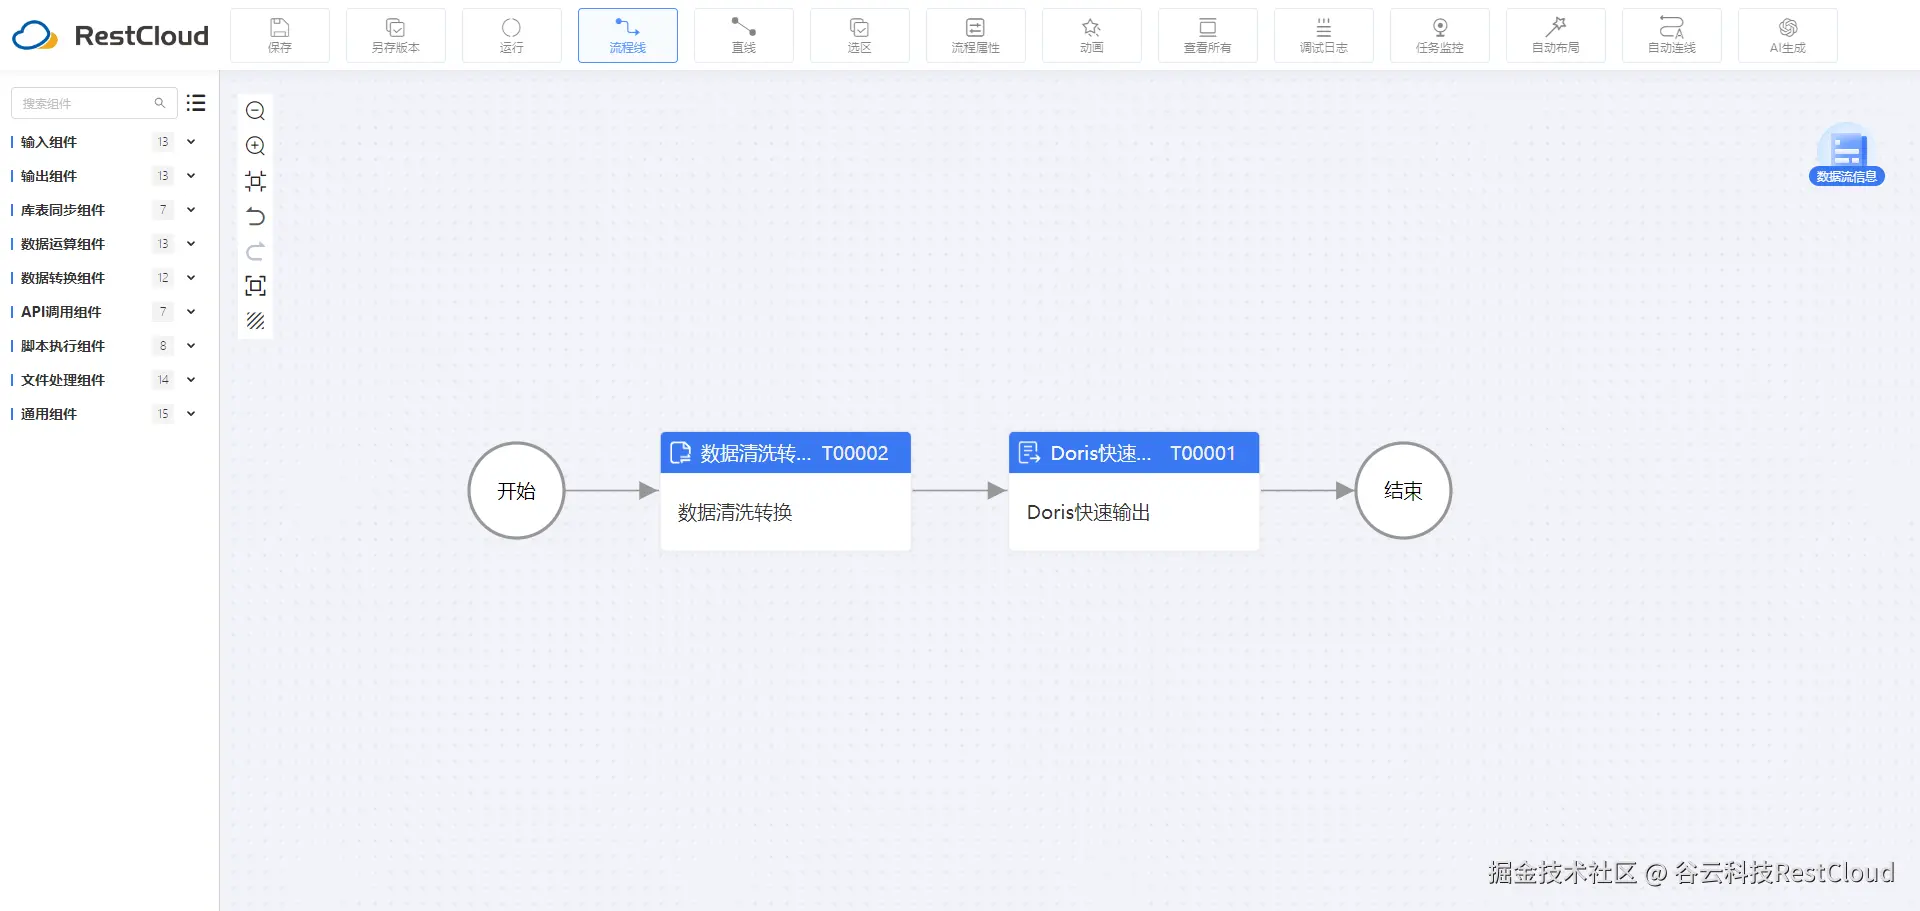Toggle the hatched grid background icon

pyautogui.click(x=255, y=321)
